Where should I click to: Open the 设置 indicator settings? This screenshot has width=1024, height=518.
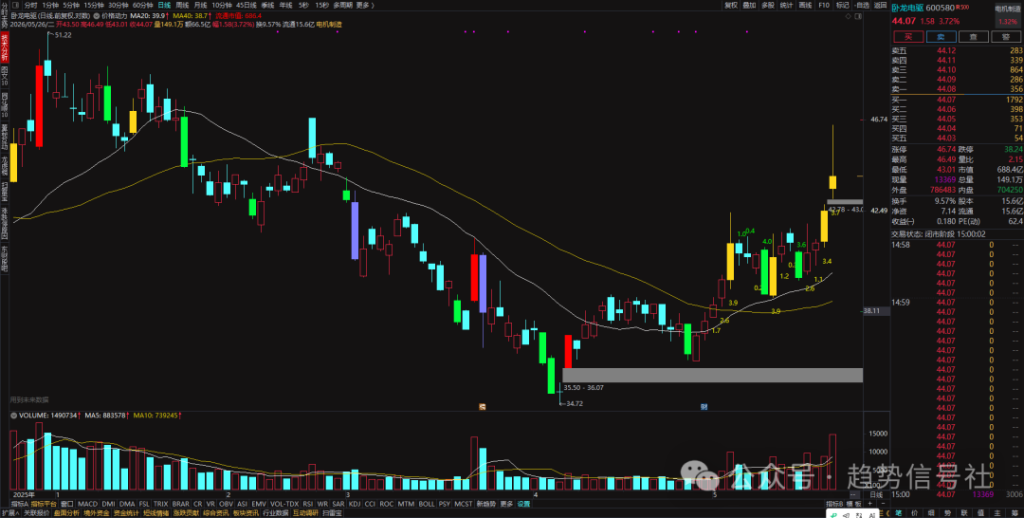click(524, 504)
